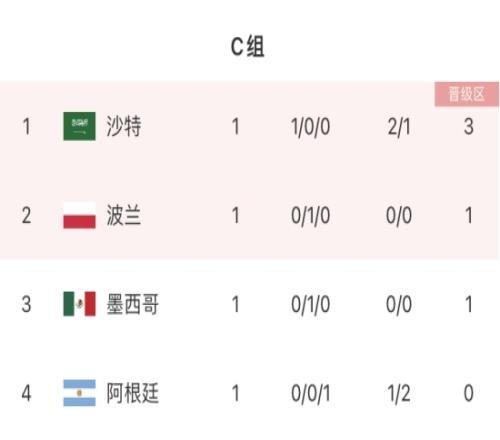Click the Poland flag icon
Screen dimensions: 500x440
pyautogui.click(x=79, y=215)
